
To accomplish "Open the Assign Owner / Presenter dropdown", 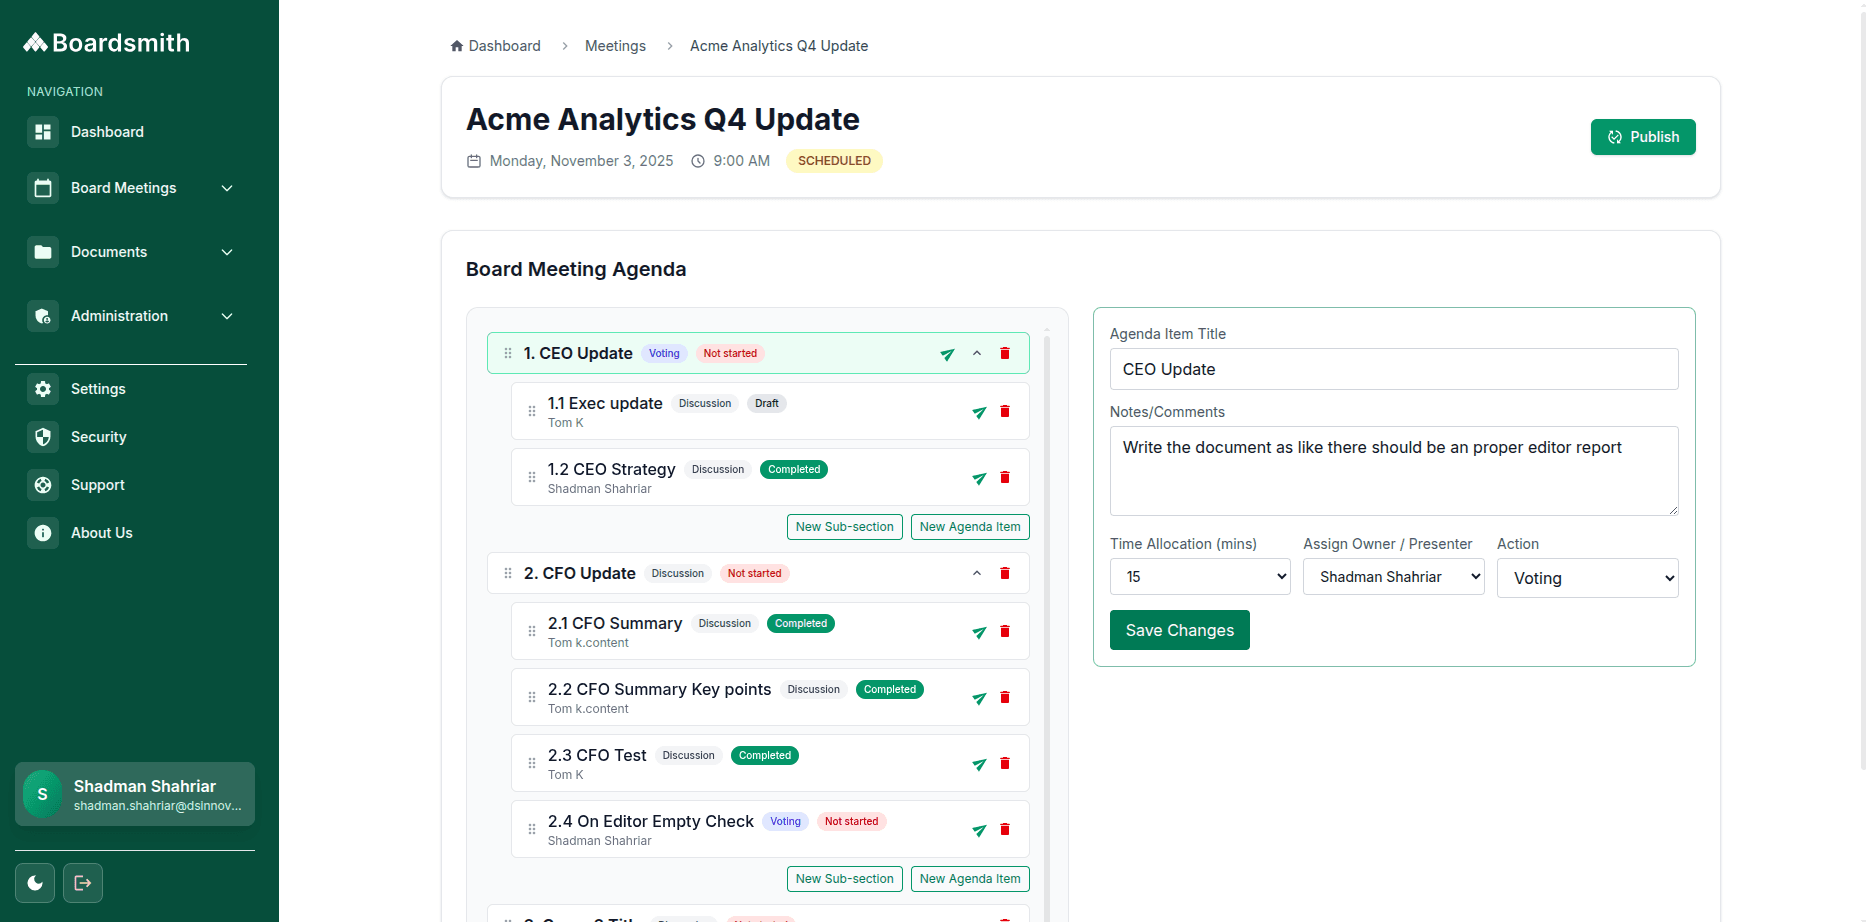I will click(1393, 577).
